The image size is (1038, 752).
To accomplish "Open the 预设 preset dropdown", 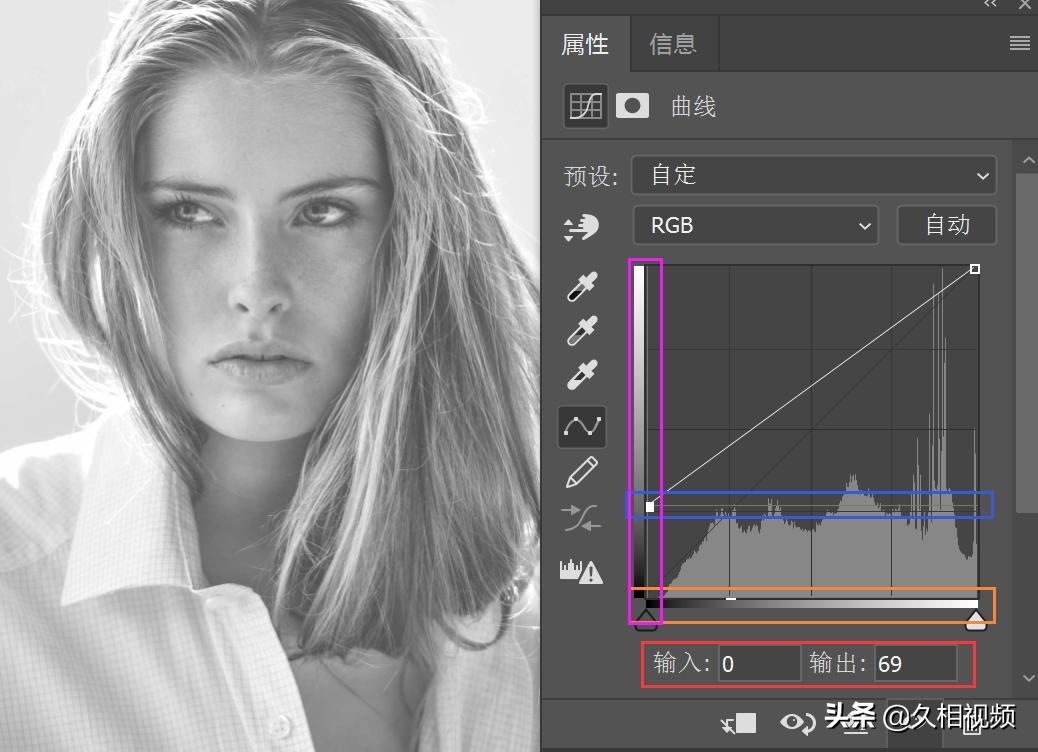I will [x=814, y=175].
